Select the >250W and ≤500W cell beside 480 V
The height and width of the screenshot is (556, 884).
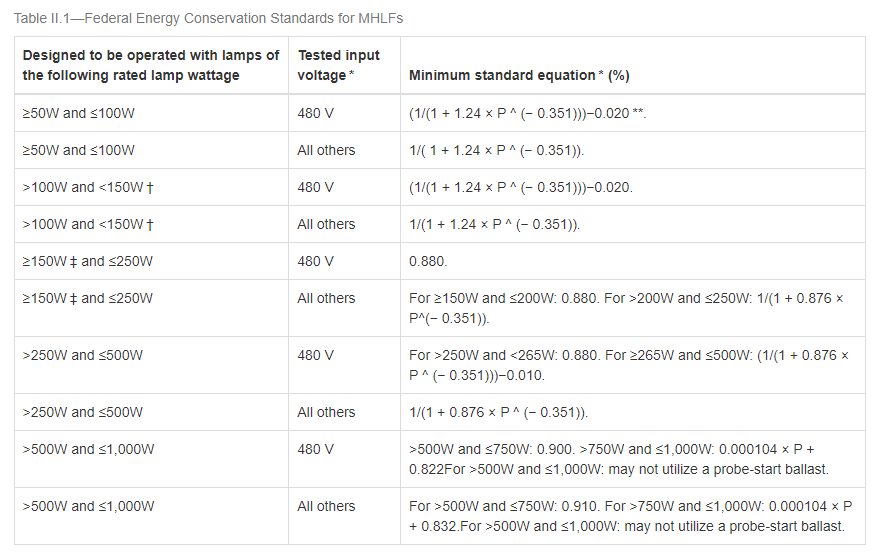(x=83, y=355)
